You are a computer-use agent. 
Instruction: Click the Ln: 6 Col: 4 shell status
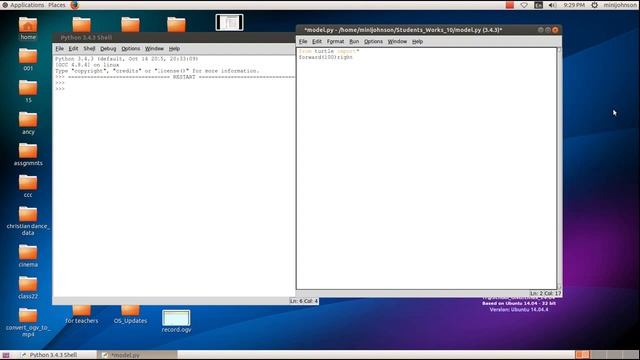click(x=304, y=301)
